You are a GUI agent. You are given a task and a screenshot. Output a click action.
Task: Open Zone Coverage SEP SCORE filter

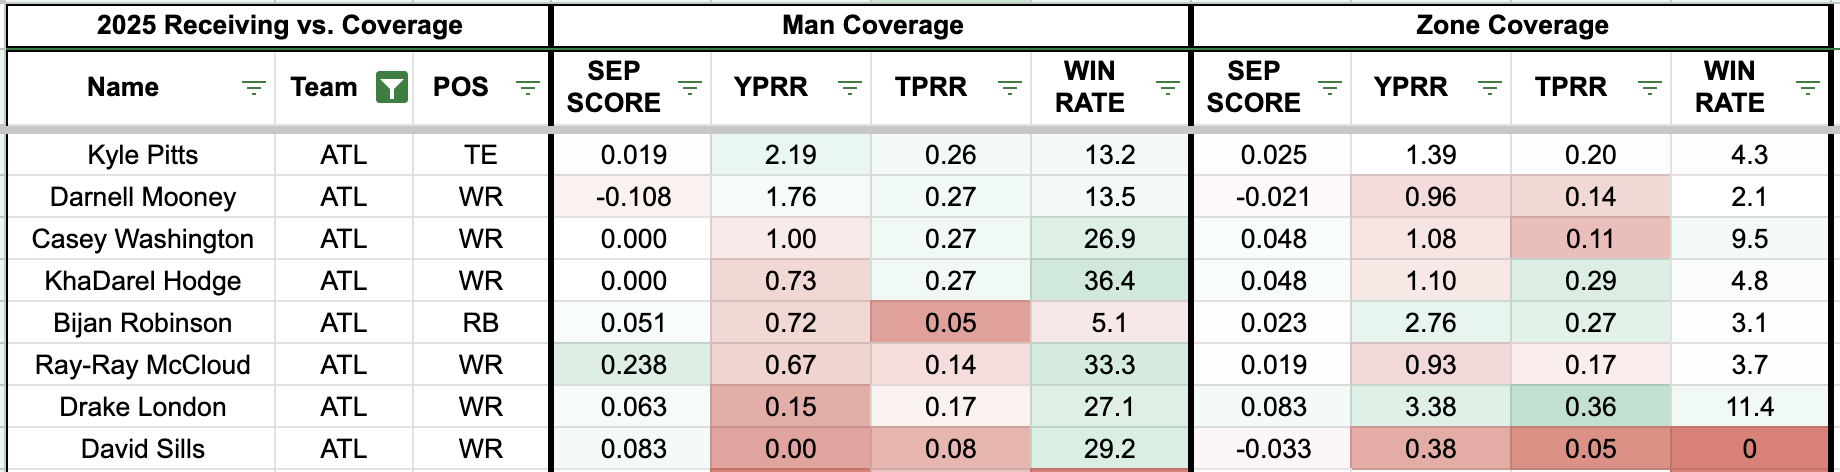1329,88
